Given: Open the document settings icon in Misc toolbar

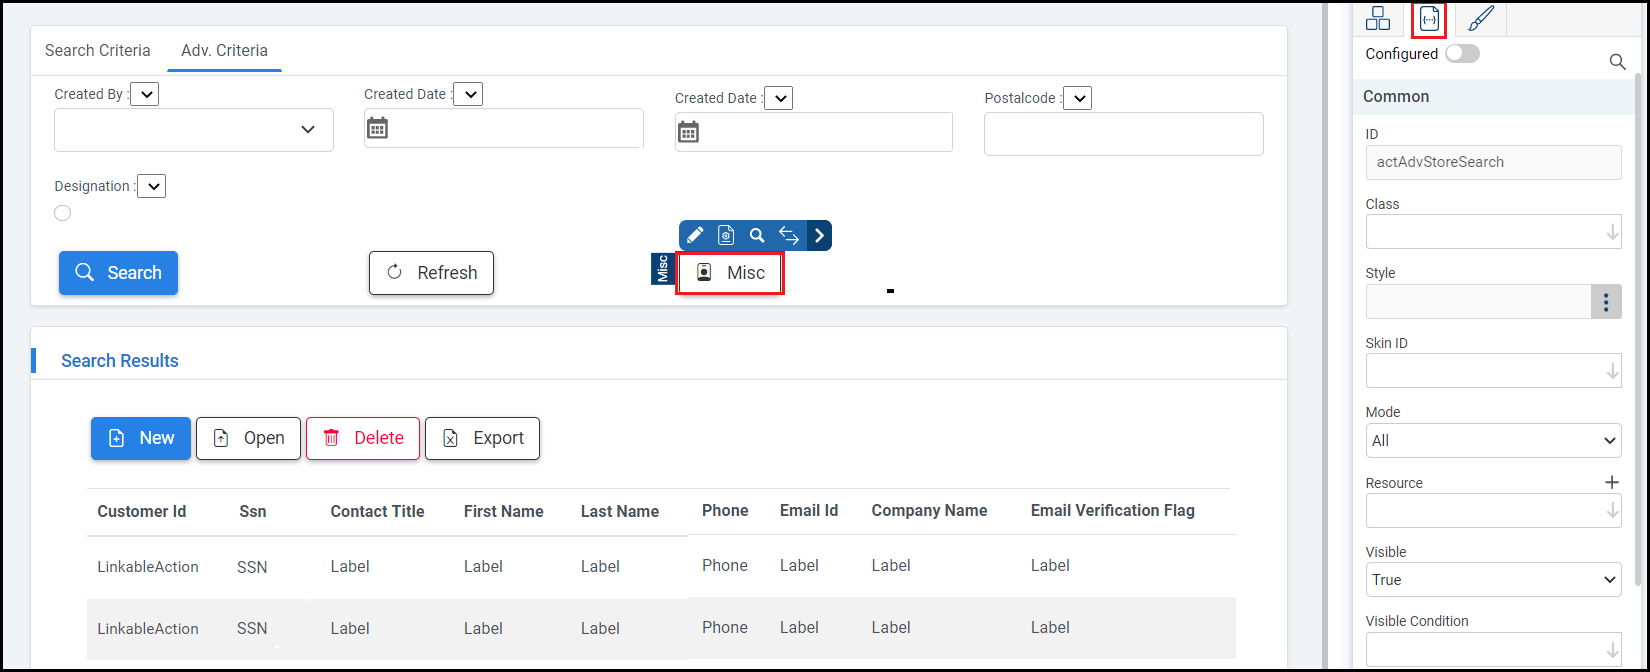Looking at the screenshot, I should (x=726, y=235).
